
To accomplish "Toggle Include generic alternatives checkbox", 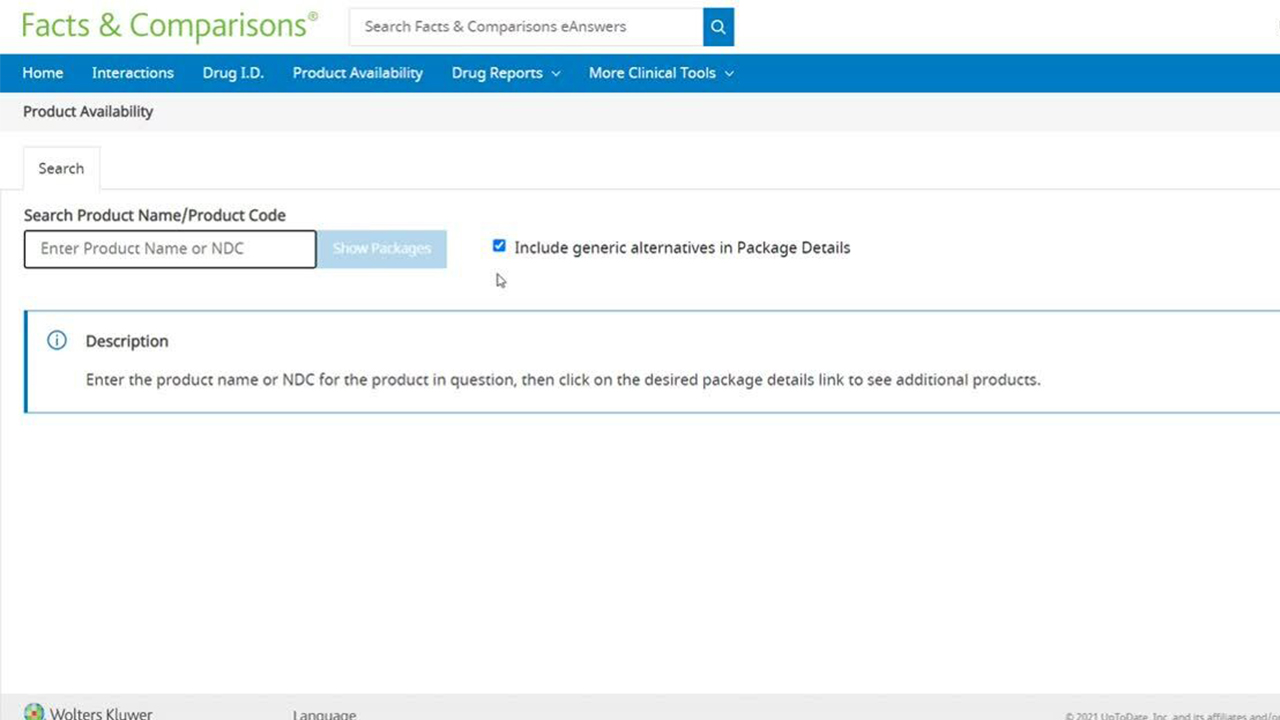I will coord(499,246).
